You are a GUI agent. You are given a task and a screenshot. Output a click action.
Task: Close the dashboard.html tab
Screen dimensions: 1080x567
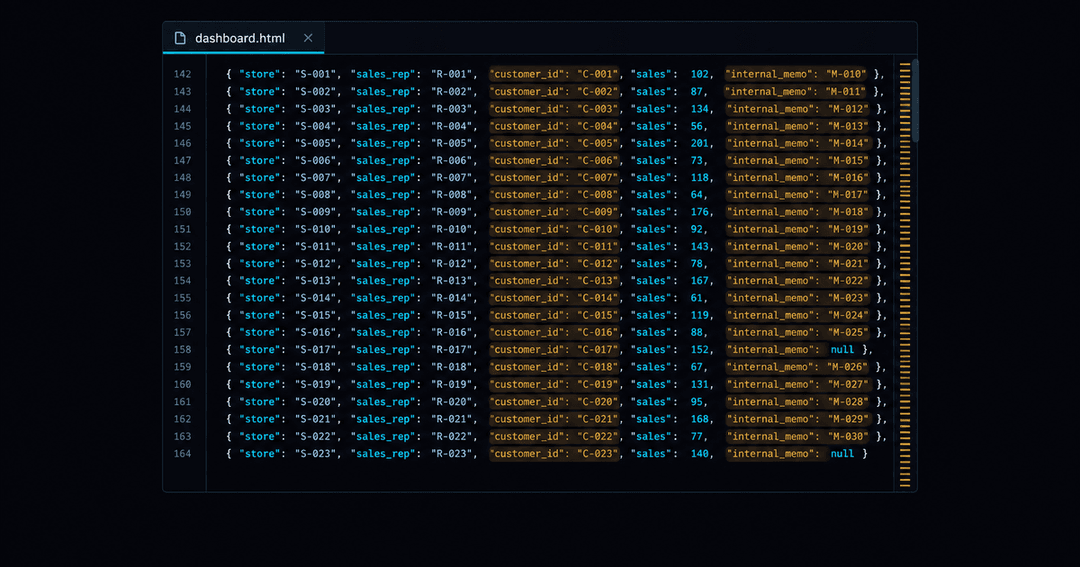(x=308, y=38)
